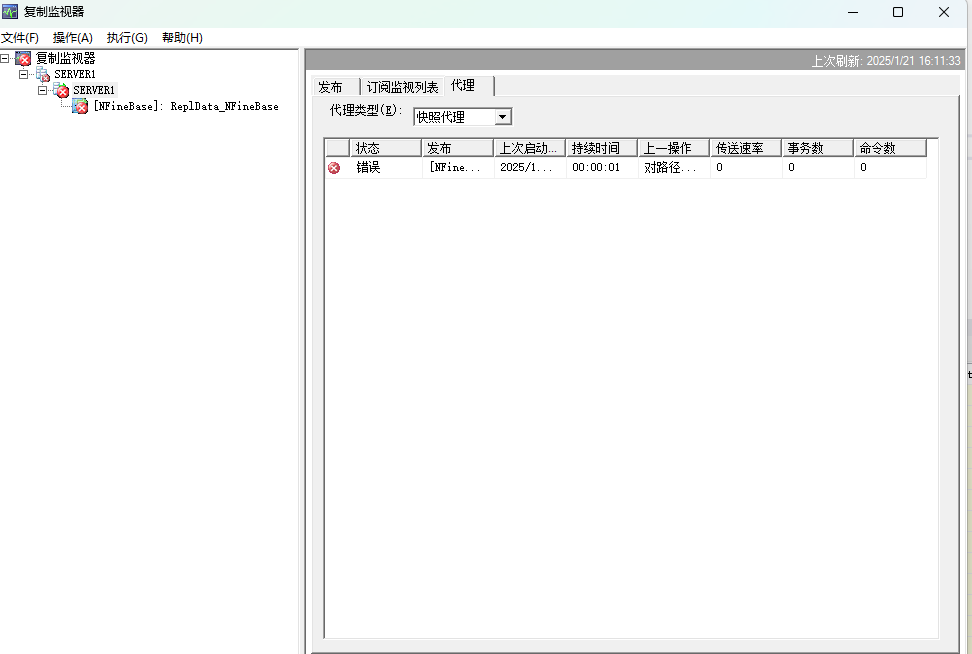
Task: Collapse the 复制监视器 root tree node
Action: point(4,58)
